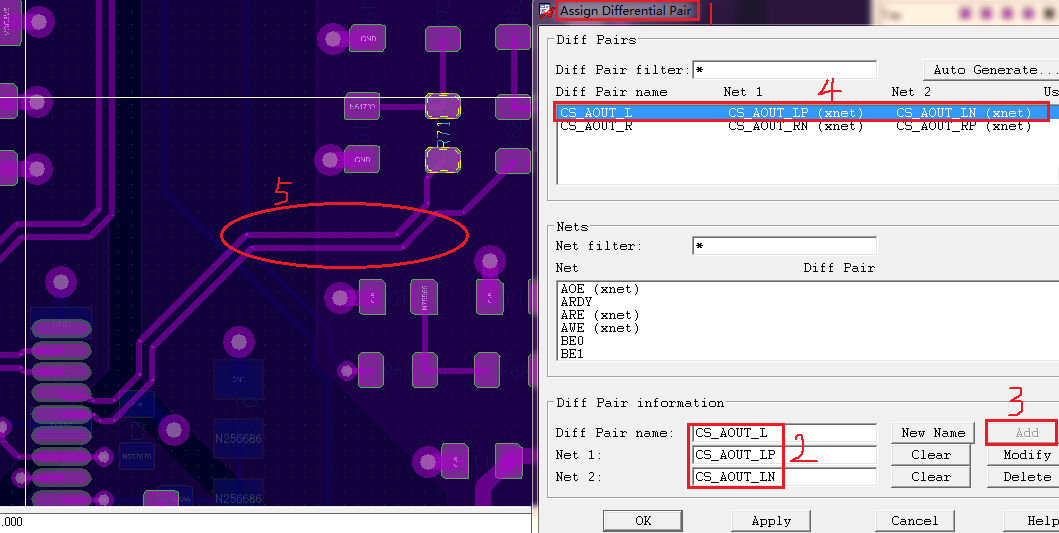Image resolution: width=1059 pixels, height=533 pixels.
Task: Pick the AOE (xnet) net from the list
Action: coord(599,289)
